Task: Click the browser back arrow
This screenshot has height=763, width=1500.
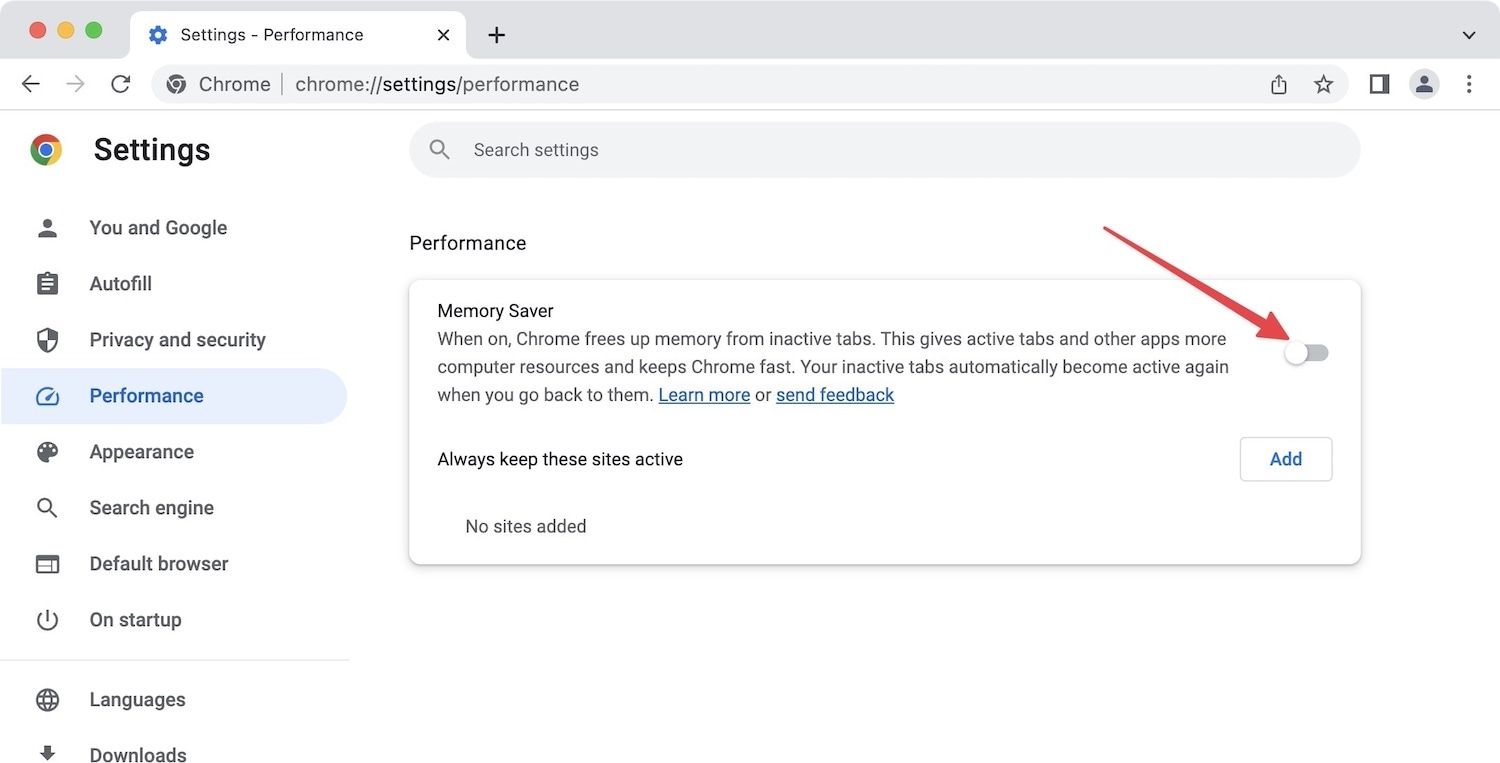Action: [31, 84]
